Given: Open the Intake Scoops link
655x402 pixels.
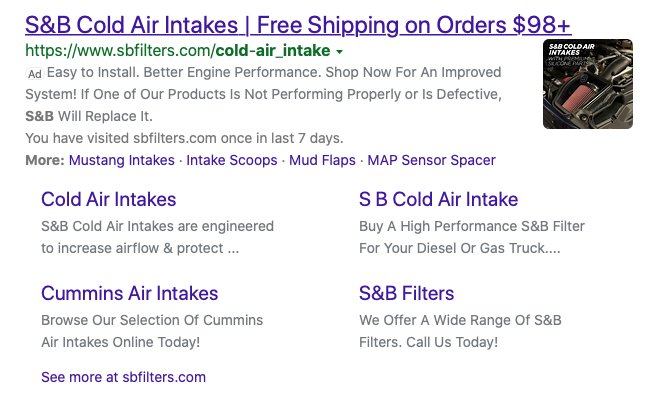Looking at the screenshot, I should click(x=232, y=160).
